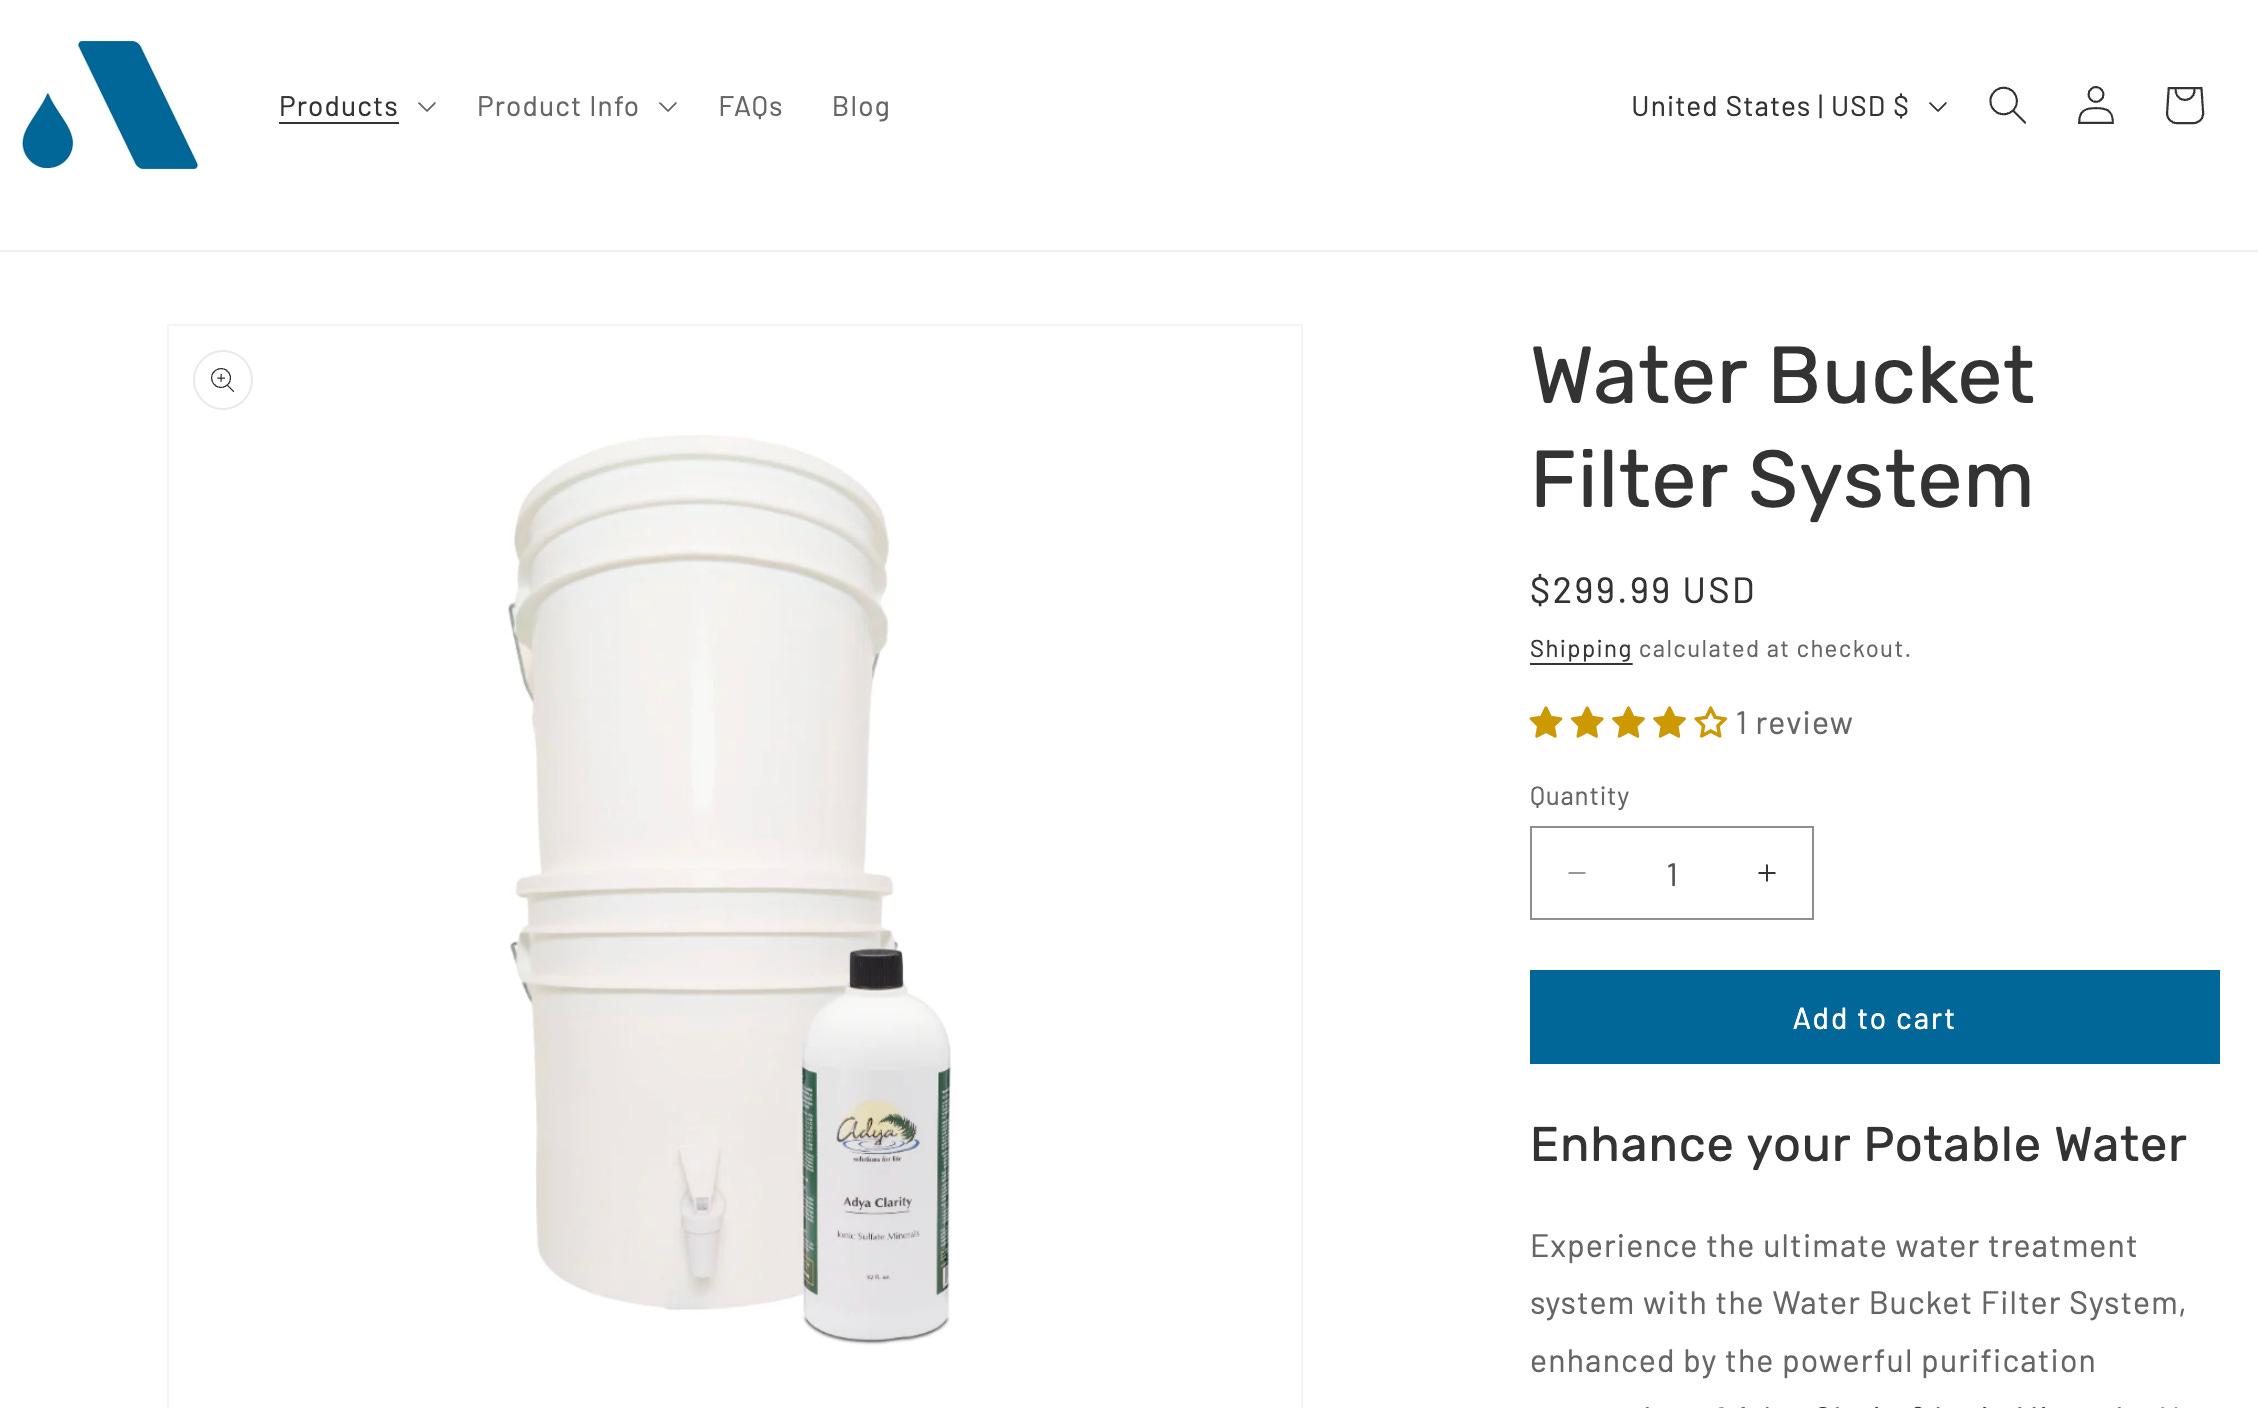The image size is (2258, 1408).
Task: Open the Blog menu item
Action: [860, 106]
